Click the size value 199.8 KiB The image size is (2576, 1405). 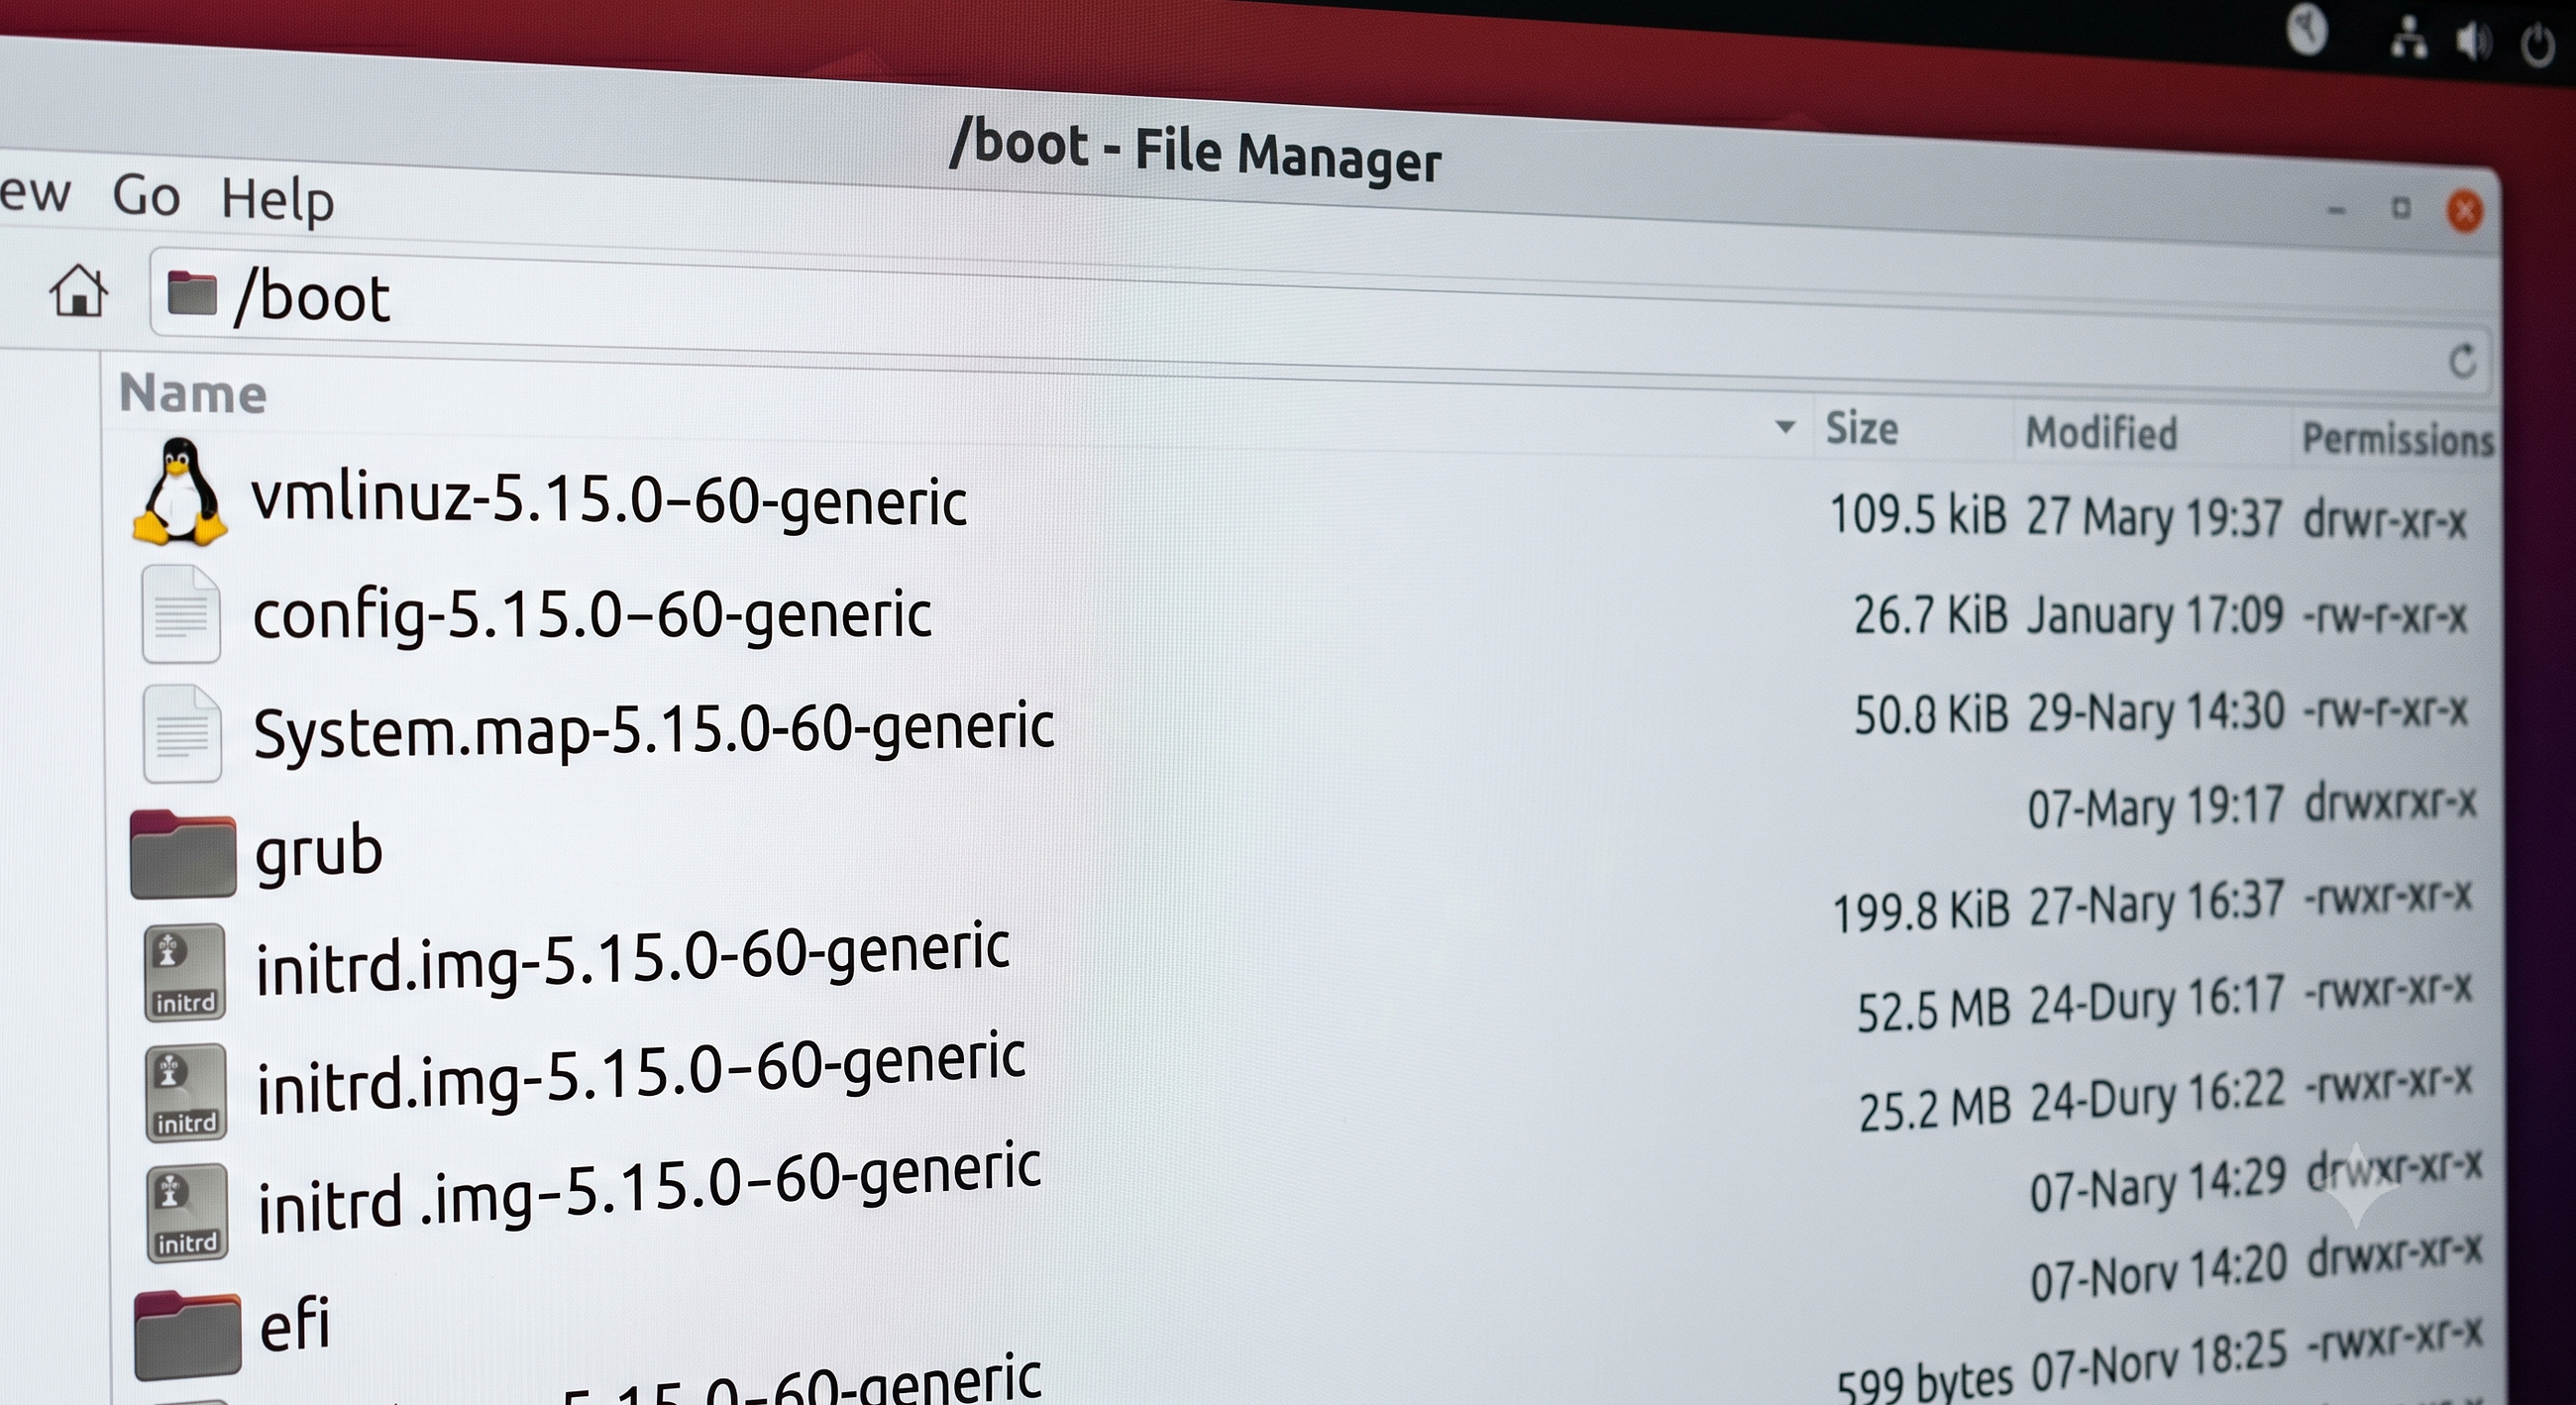coord(1920,911)
